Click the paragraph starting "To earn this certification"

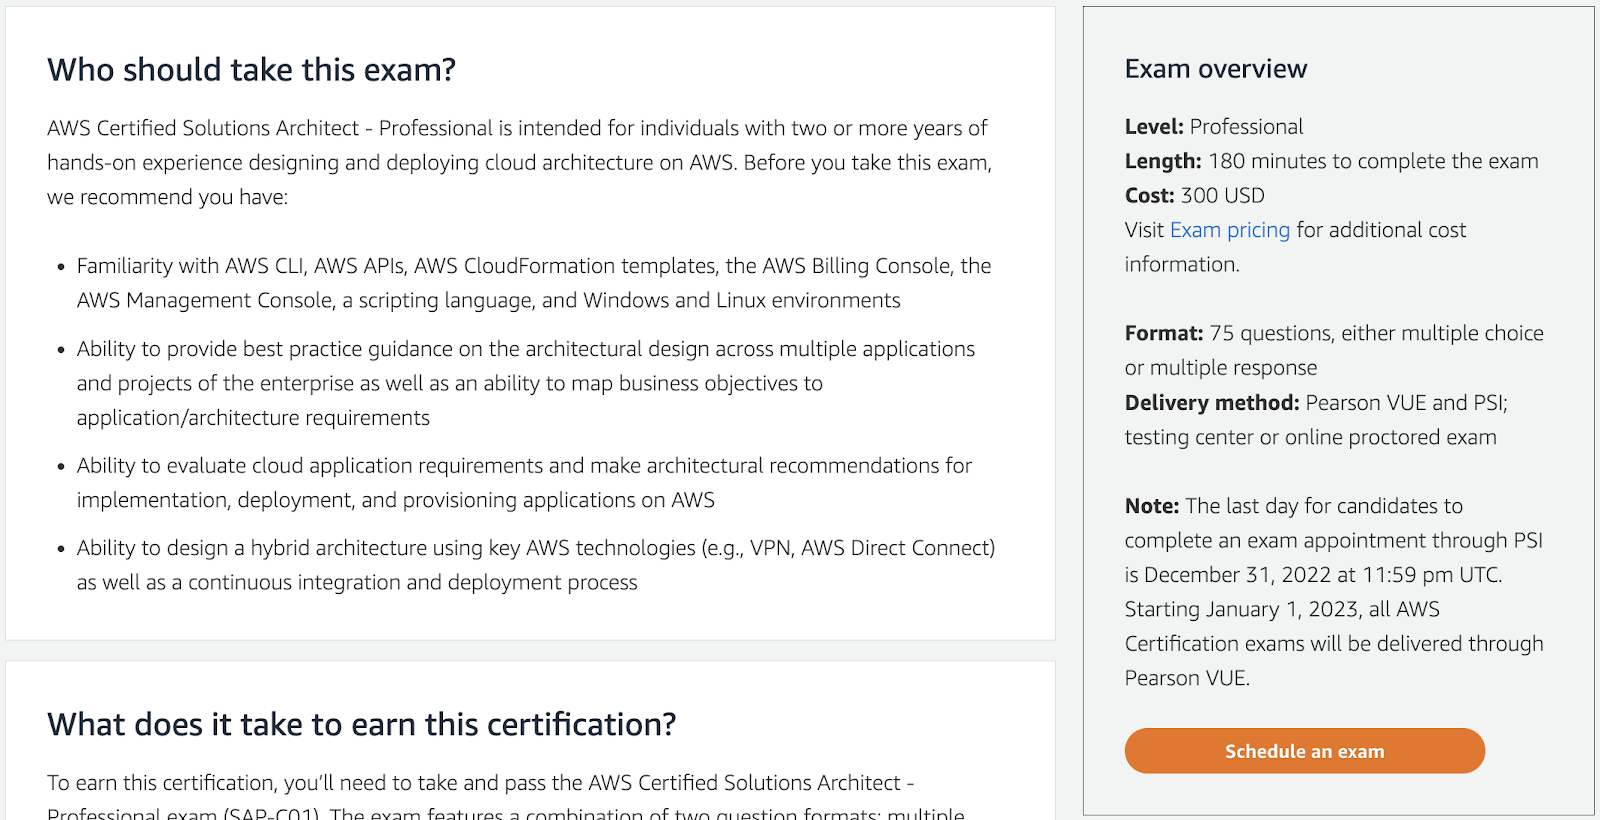tap(480, 783)
